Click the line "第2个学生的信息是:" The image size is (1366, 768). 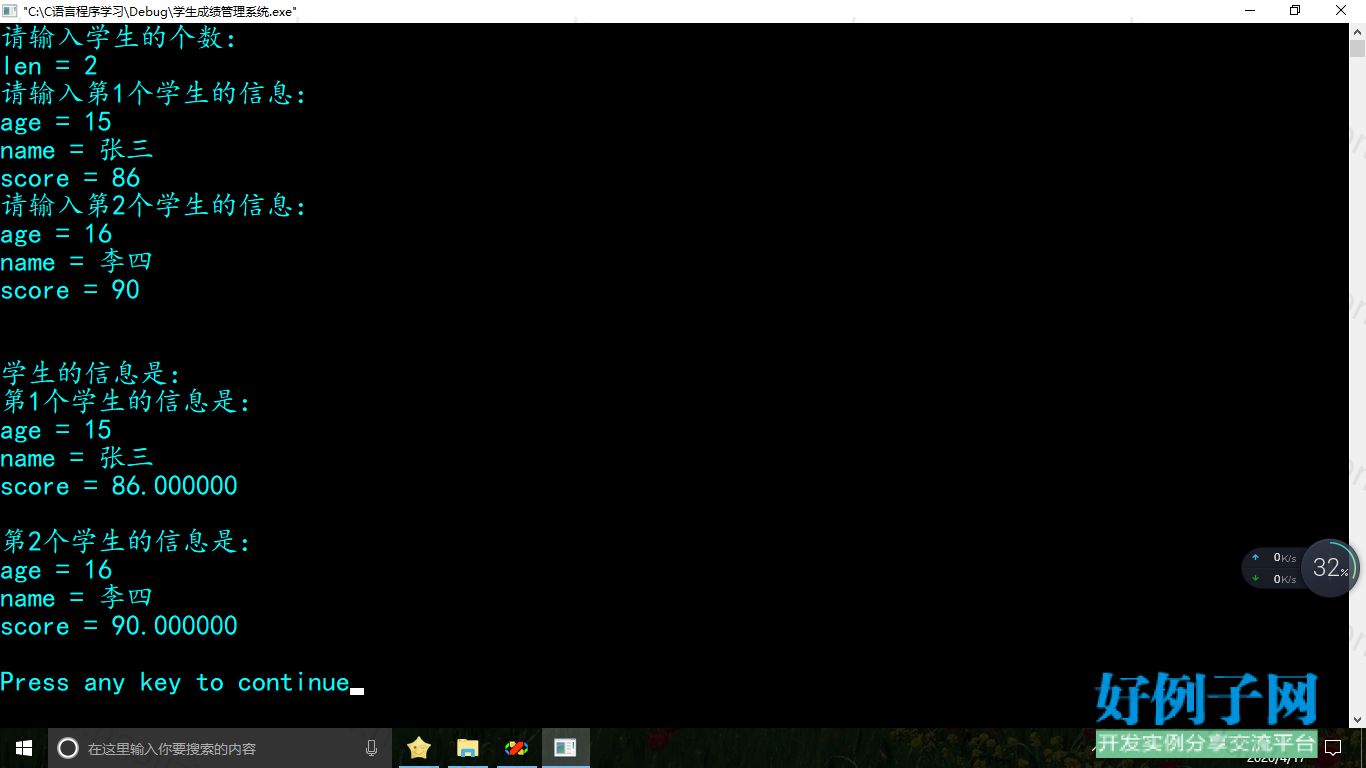tap(126, 542)
